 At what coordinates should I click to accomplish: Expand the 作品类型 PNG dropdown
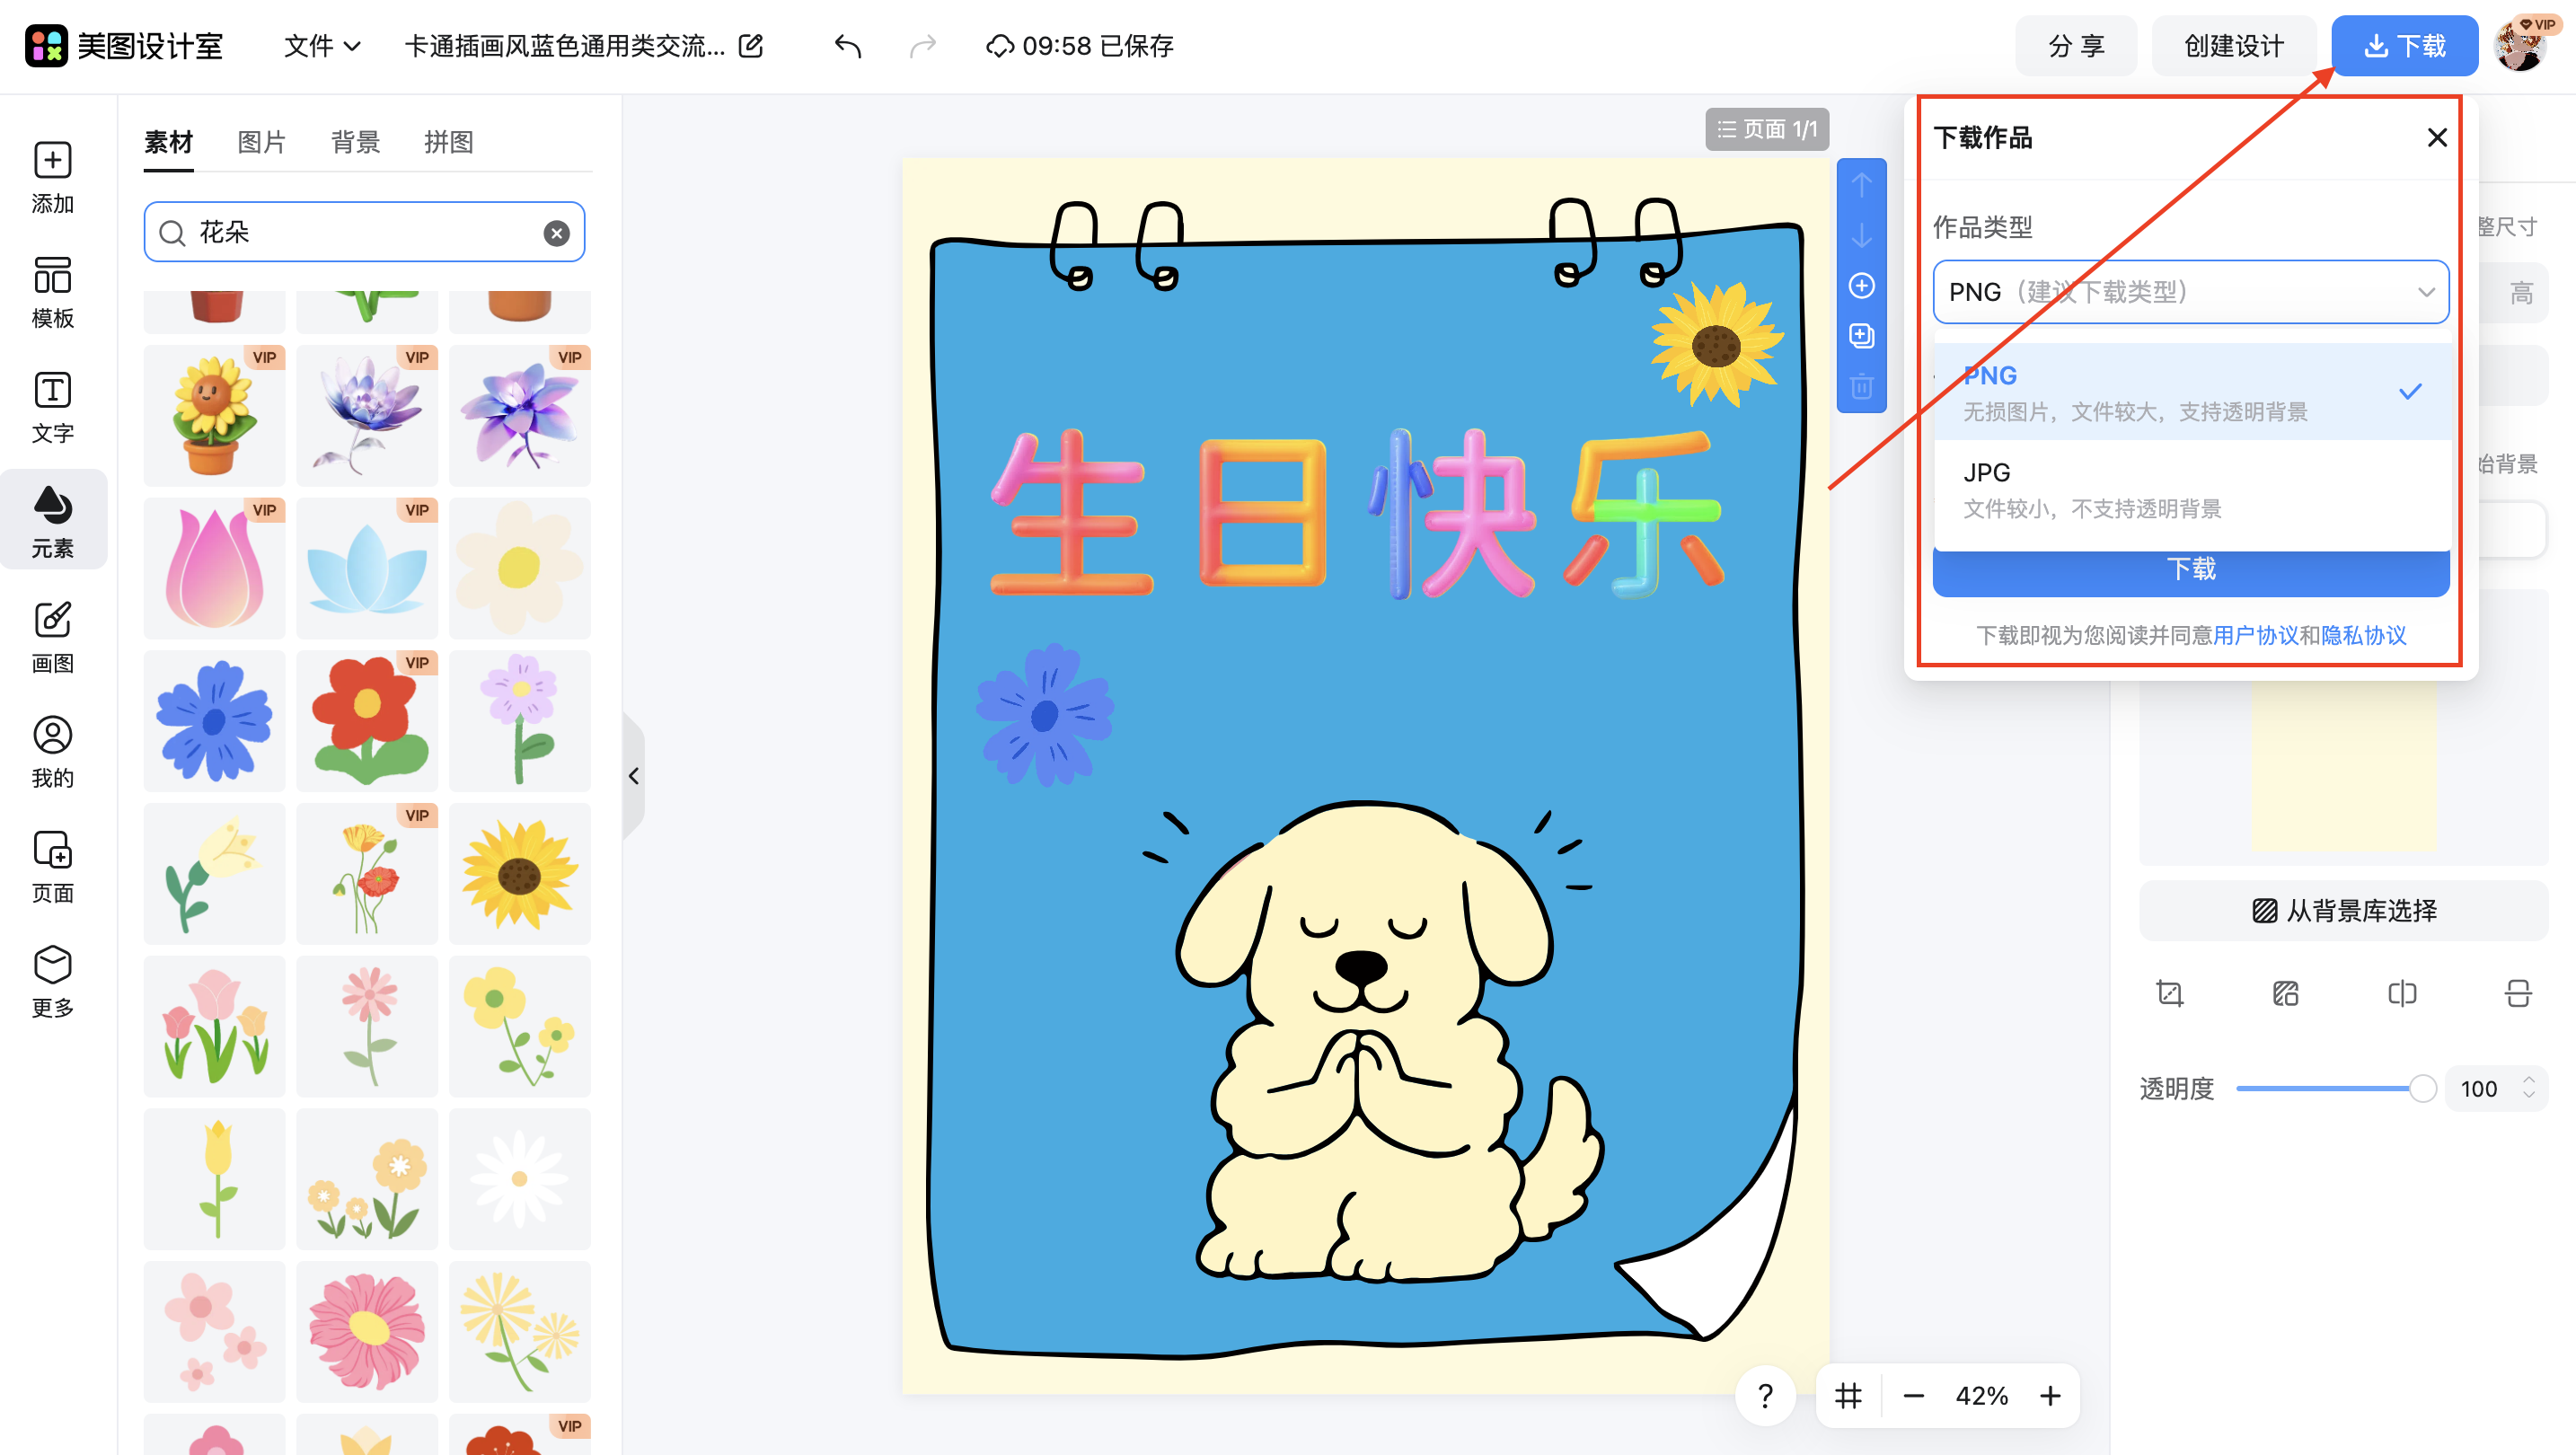[2191, 292]
